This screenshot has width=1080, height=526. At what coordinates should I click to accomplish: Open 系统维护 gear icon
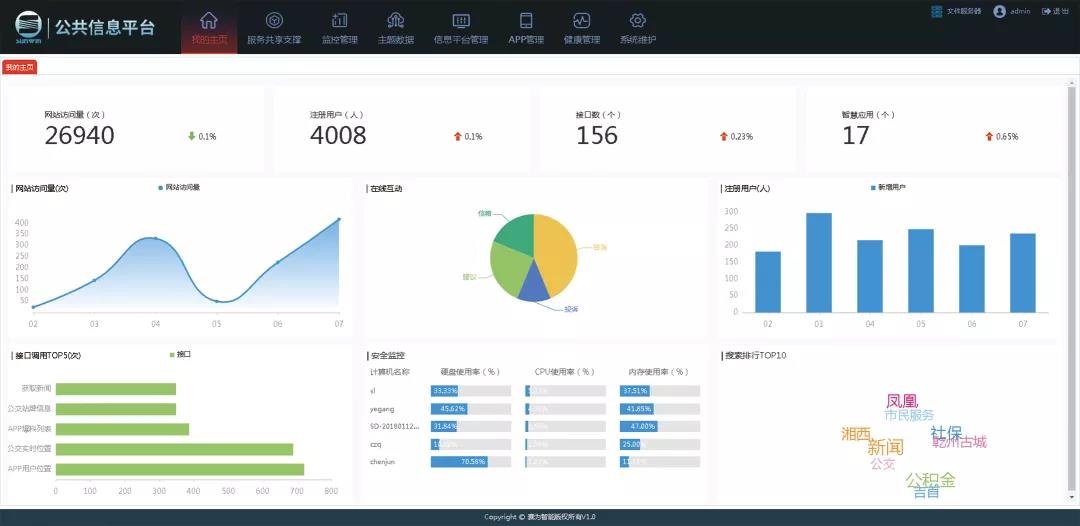(x=637, y=21)
